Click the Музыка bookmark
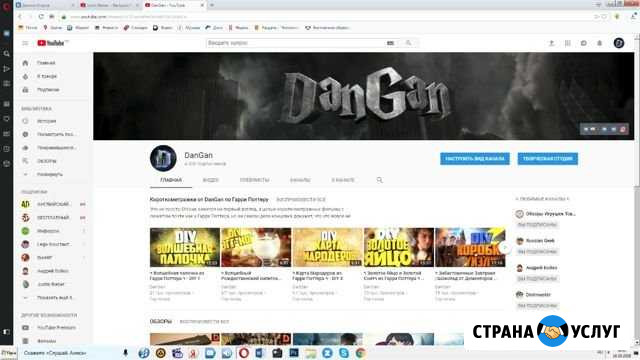Viewport: 640px width, 360px height. 189,28
